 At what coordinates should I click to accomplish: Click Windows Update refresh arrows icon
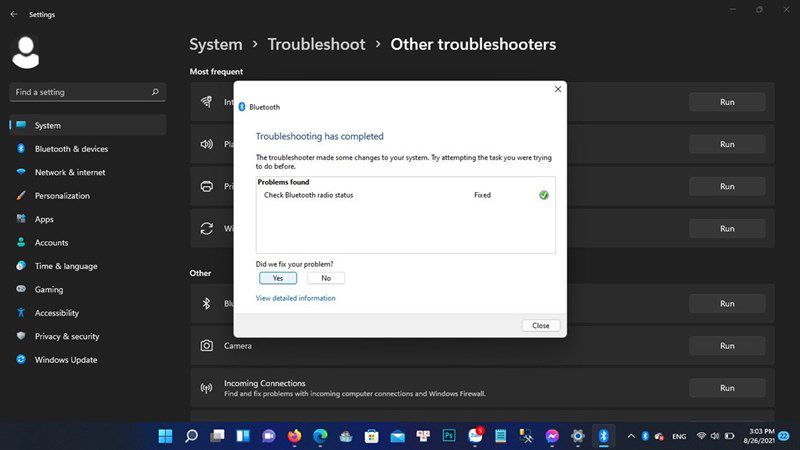206,229
